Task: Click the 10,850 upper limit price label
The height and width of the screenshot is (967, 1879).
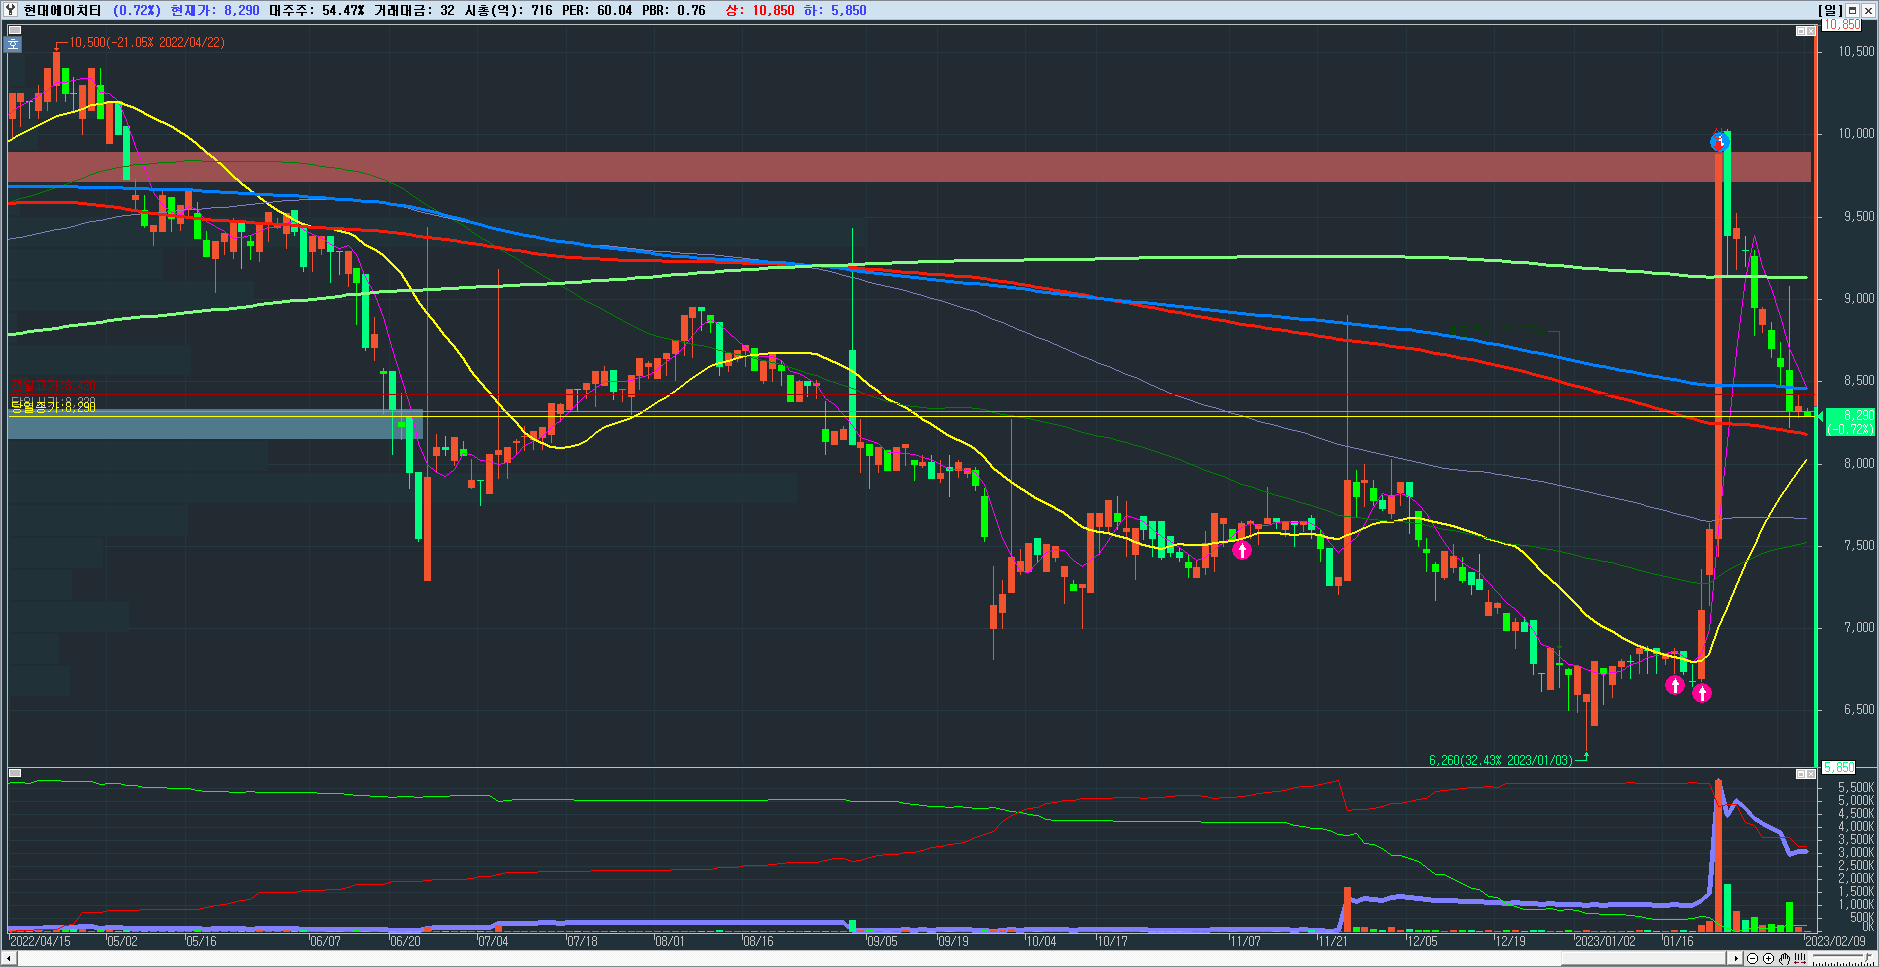Action: 1841,25
